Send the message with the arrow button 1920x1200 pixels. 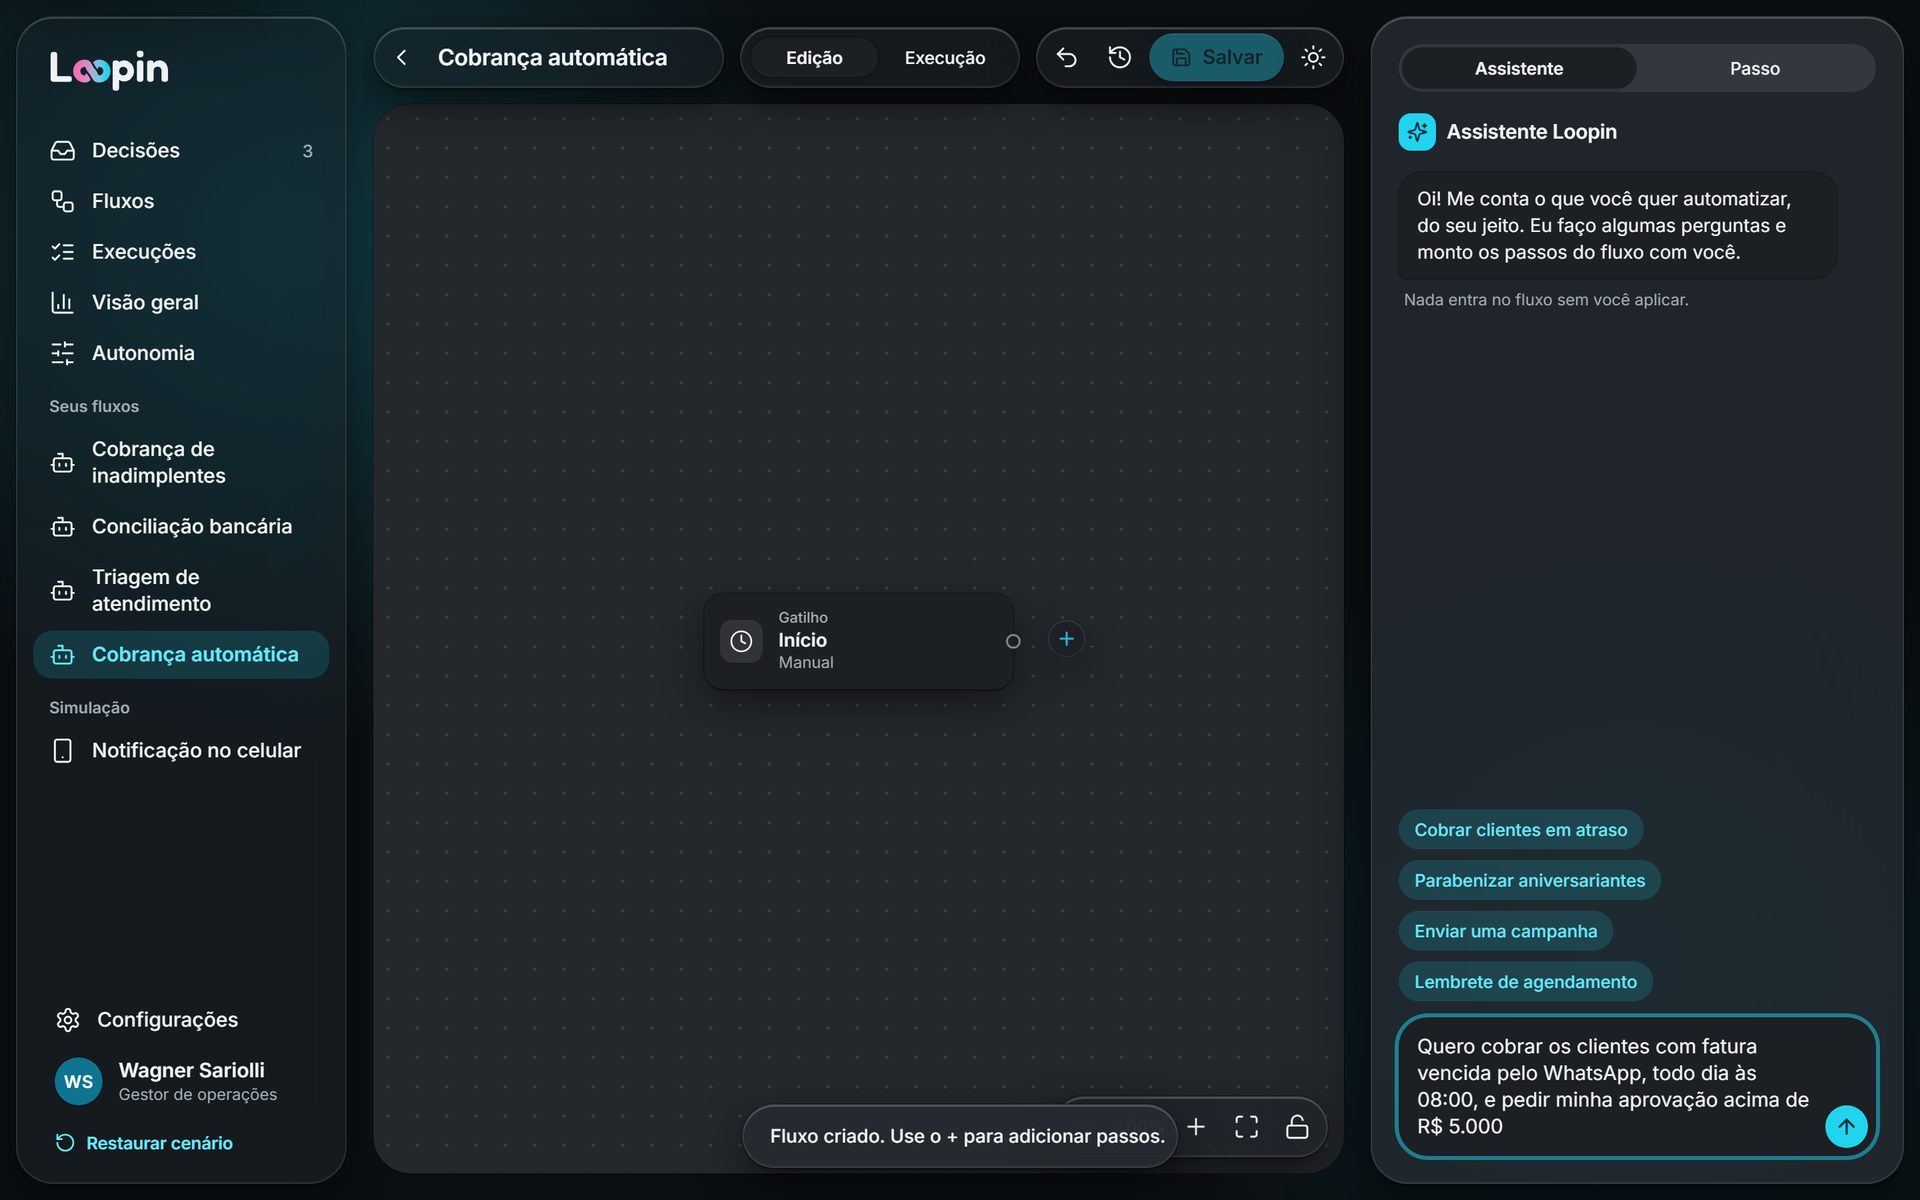(x=1846, y=1127)
